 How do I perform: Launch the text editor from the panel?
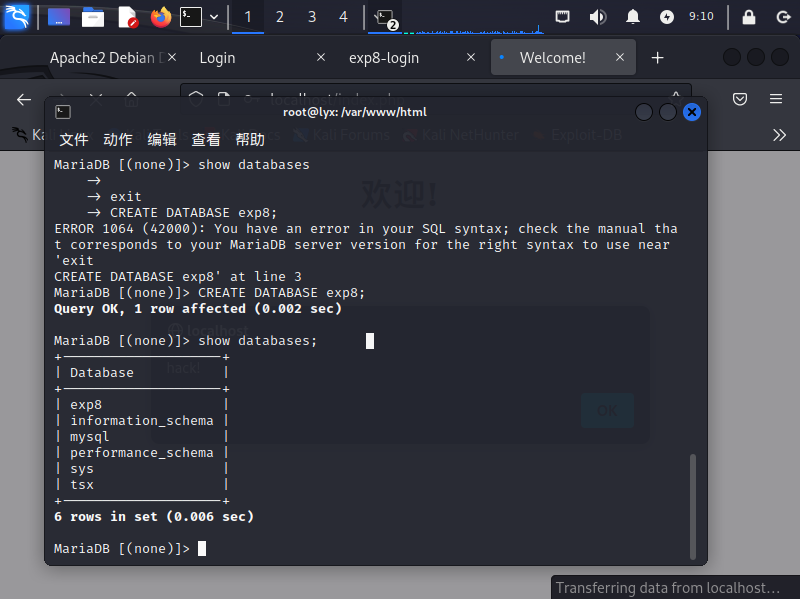[128, 17]
